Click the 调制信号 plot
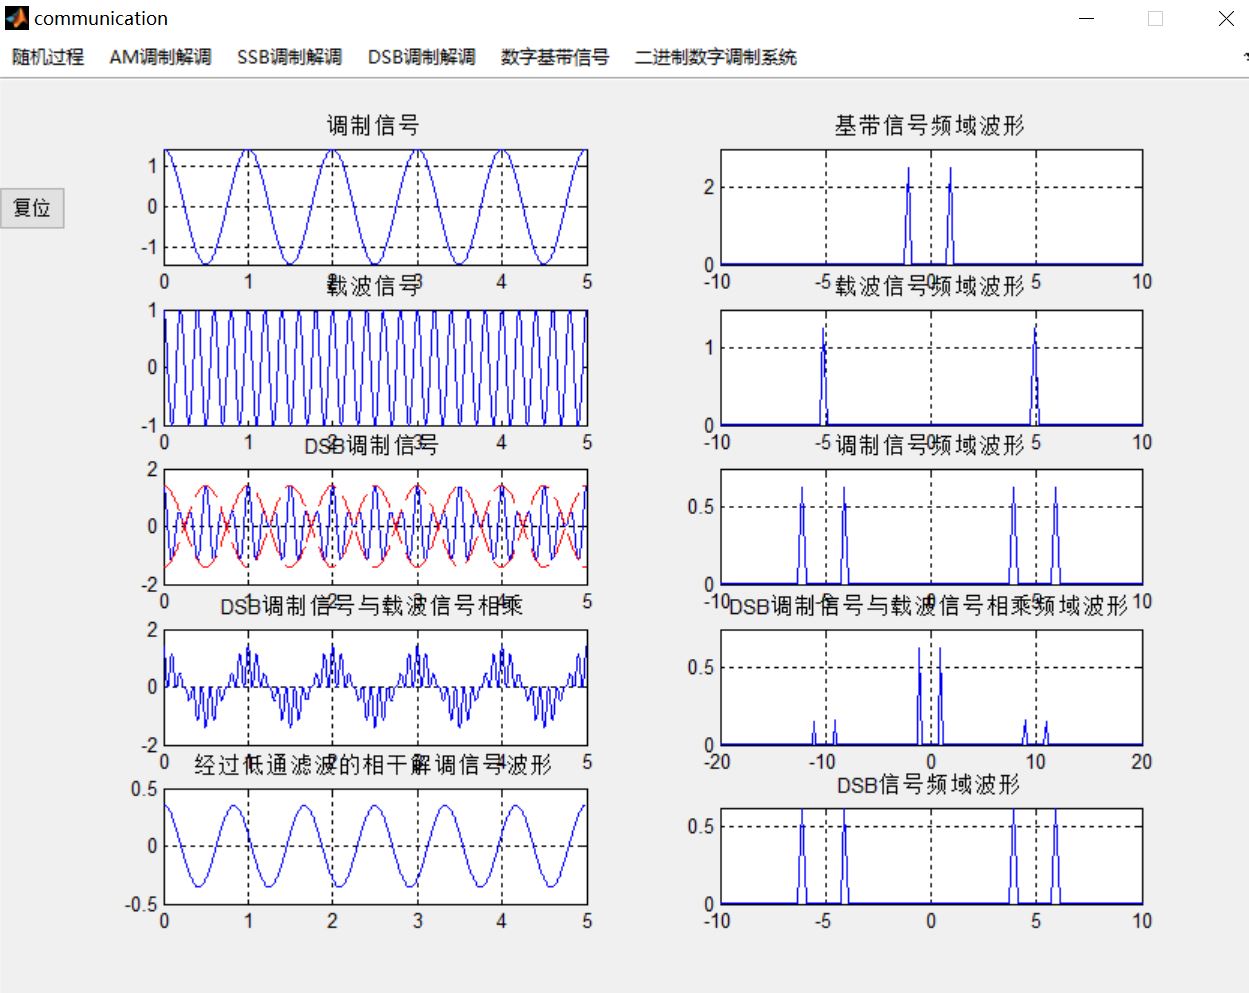Viewport: 1249px width, 993px height. 375,207
